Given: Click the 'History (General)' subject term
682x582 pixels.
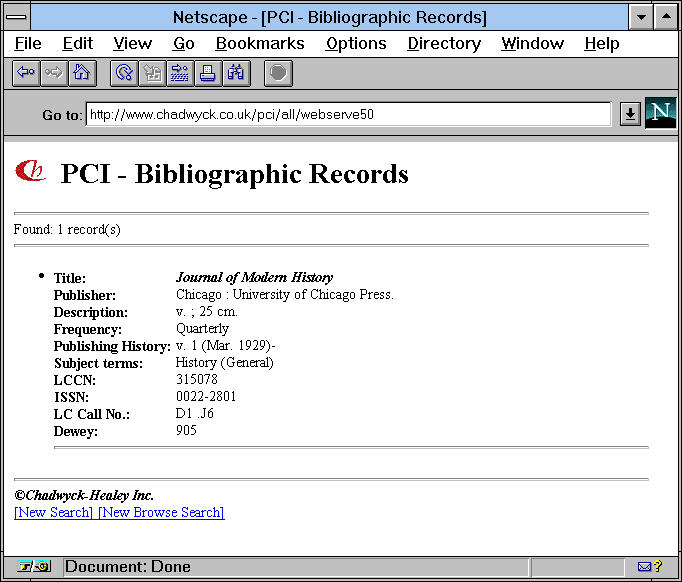Looking at the screenshot, I should point(224,362).
